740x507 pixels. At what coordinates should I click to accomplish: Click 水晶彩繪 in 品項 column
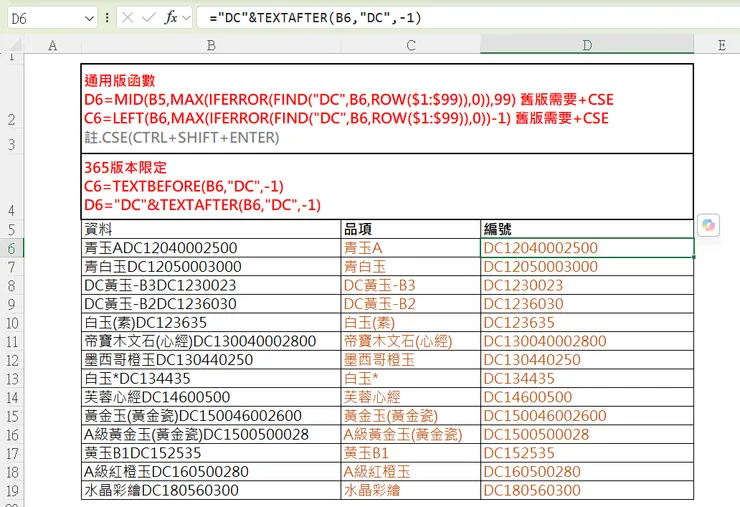tap(411, 490)
